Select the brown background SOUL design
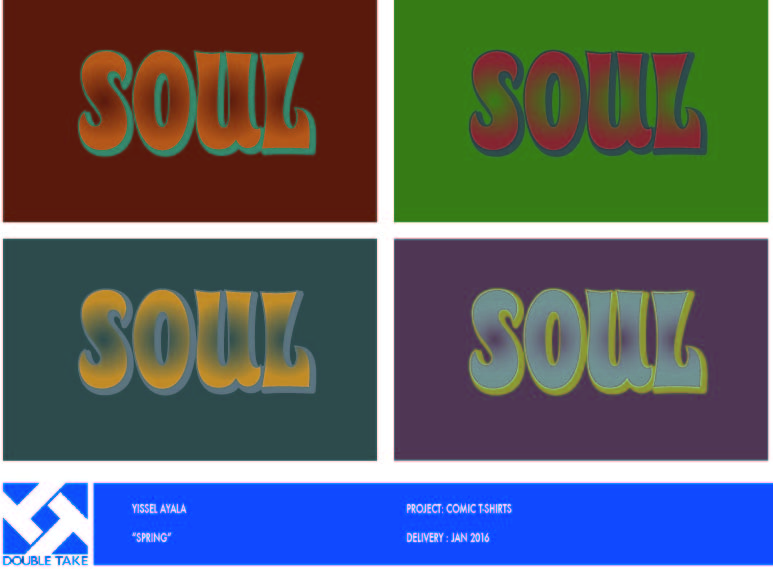Screen dimensions: 773x569 [x=190, y=110]
